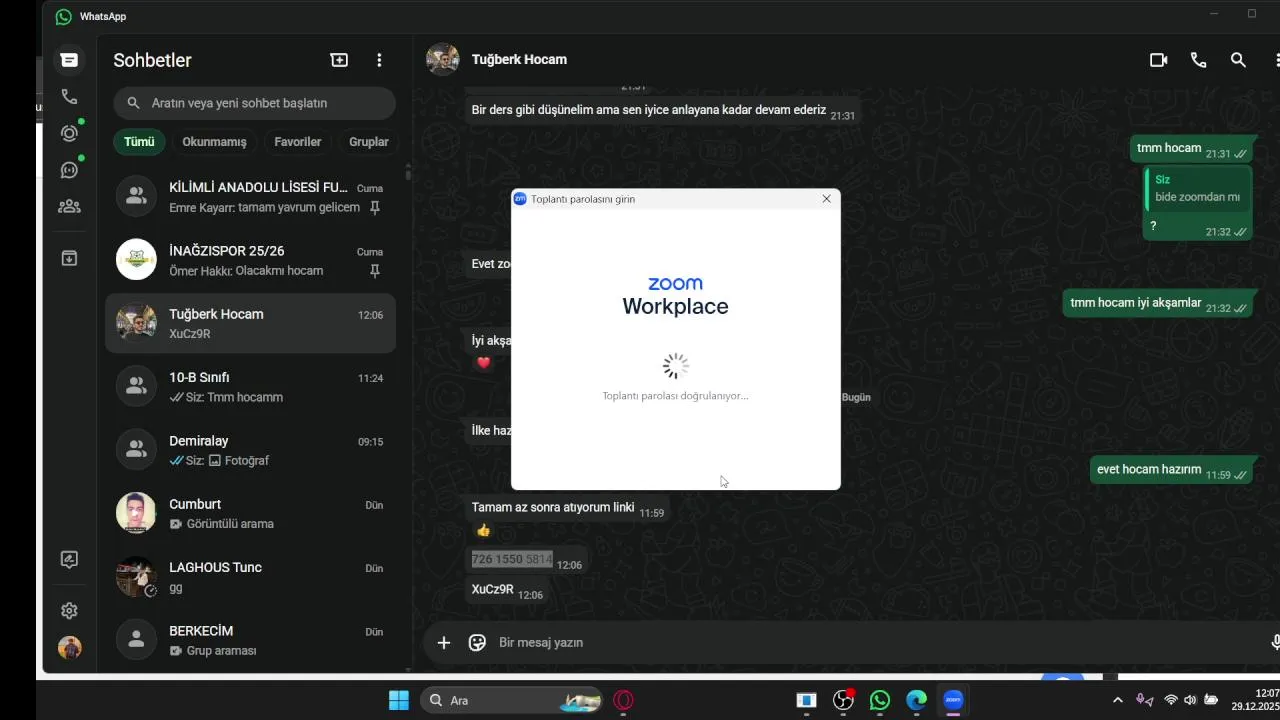Select the Favoriler filter tab
The image size is (1280, 720).
(x=298, y=142)
